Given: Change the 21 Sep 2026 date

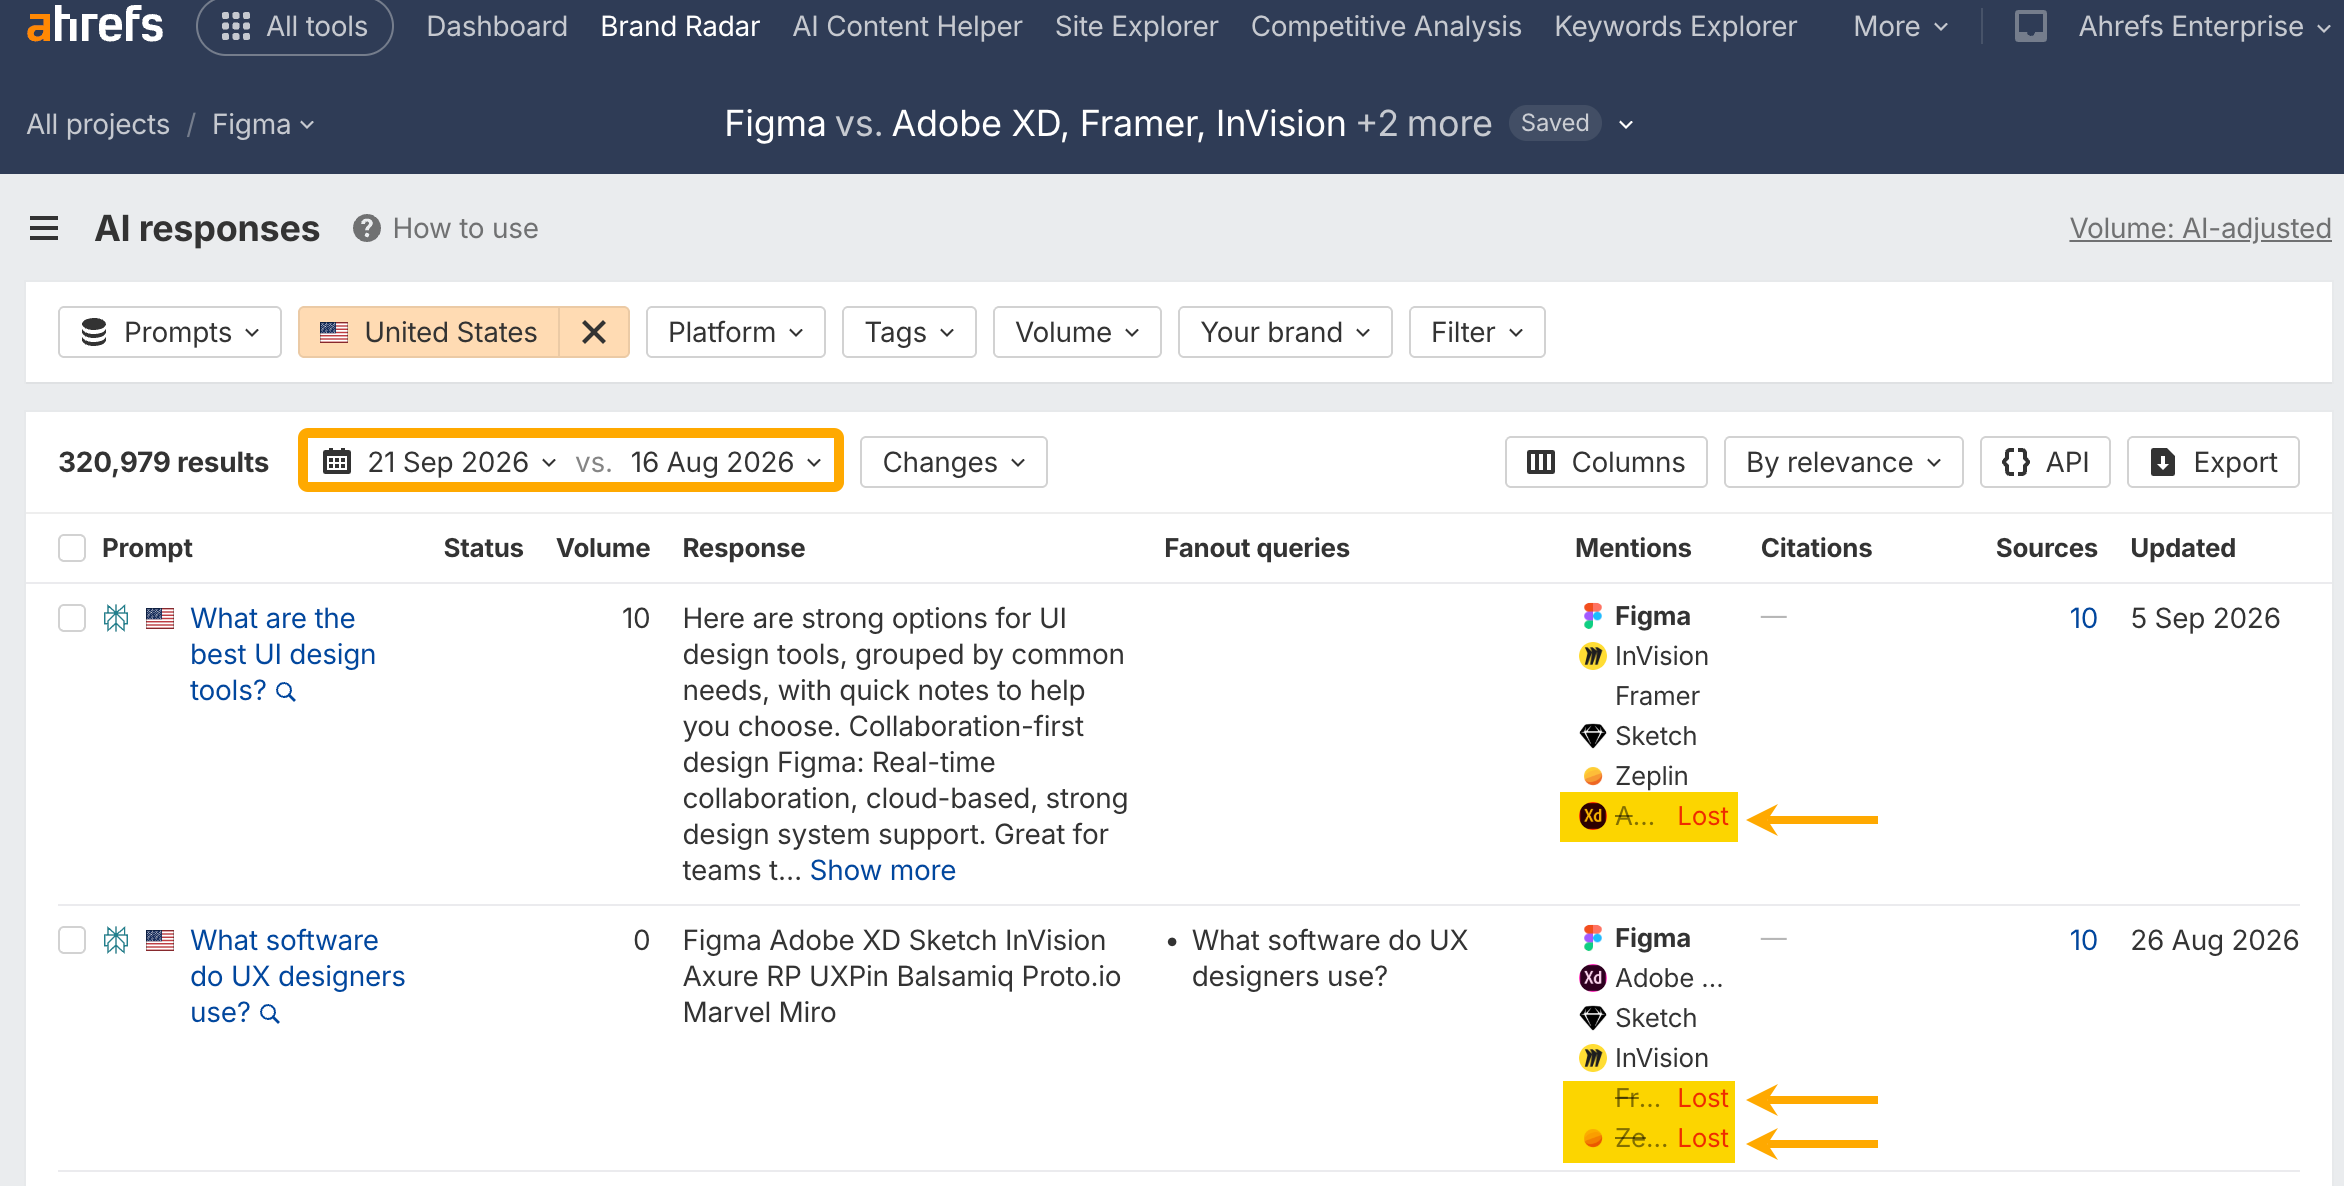Looking at the screenshot, I should pyautogui.click(x=462, y=462).
